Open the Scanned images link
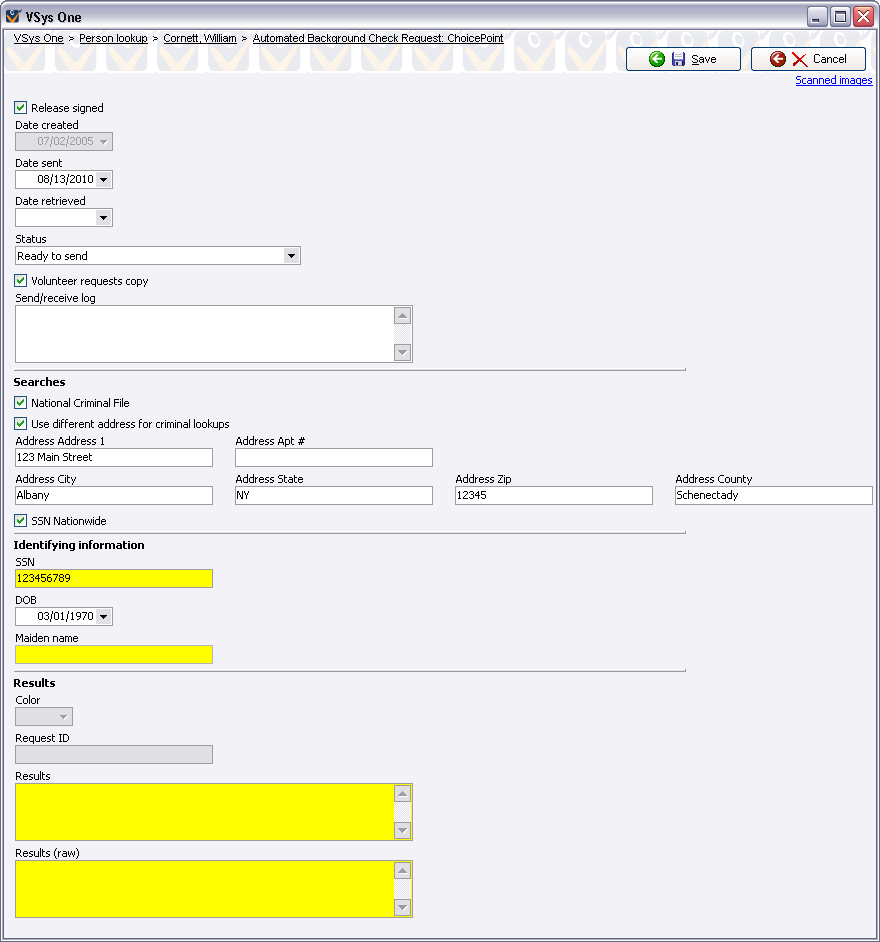 [834, 81]
